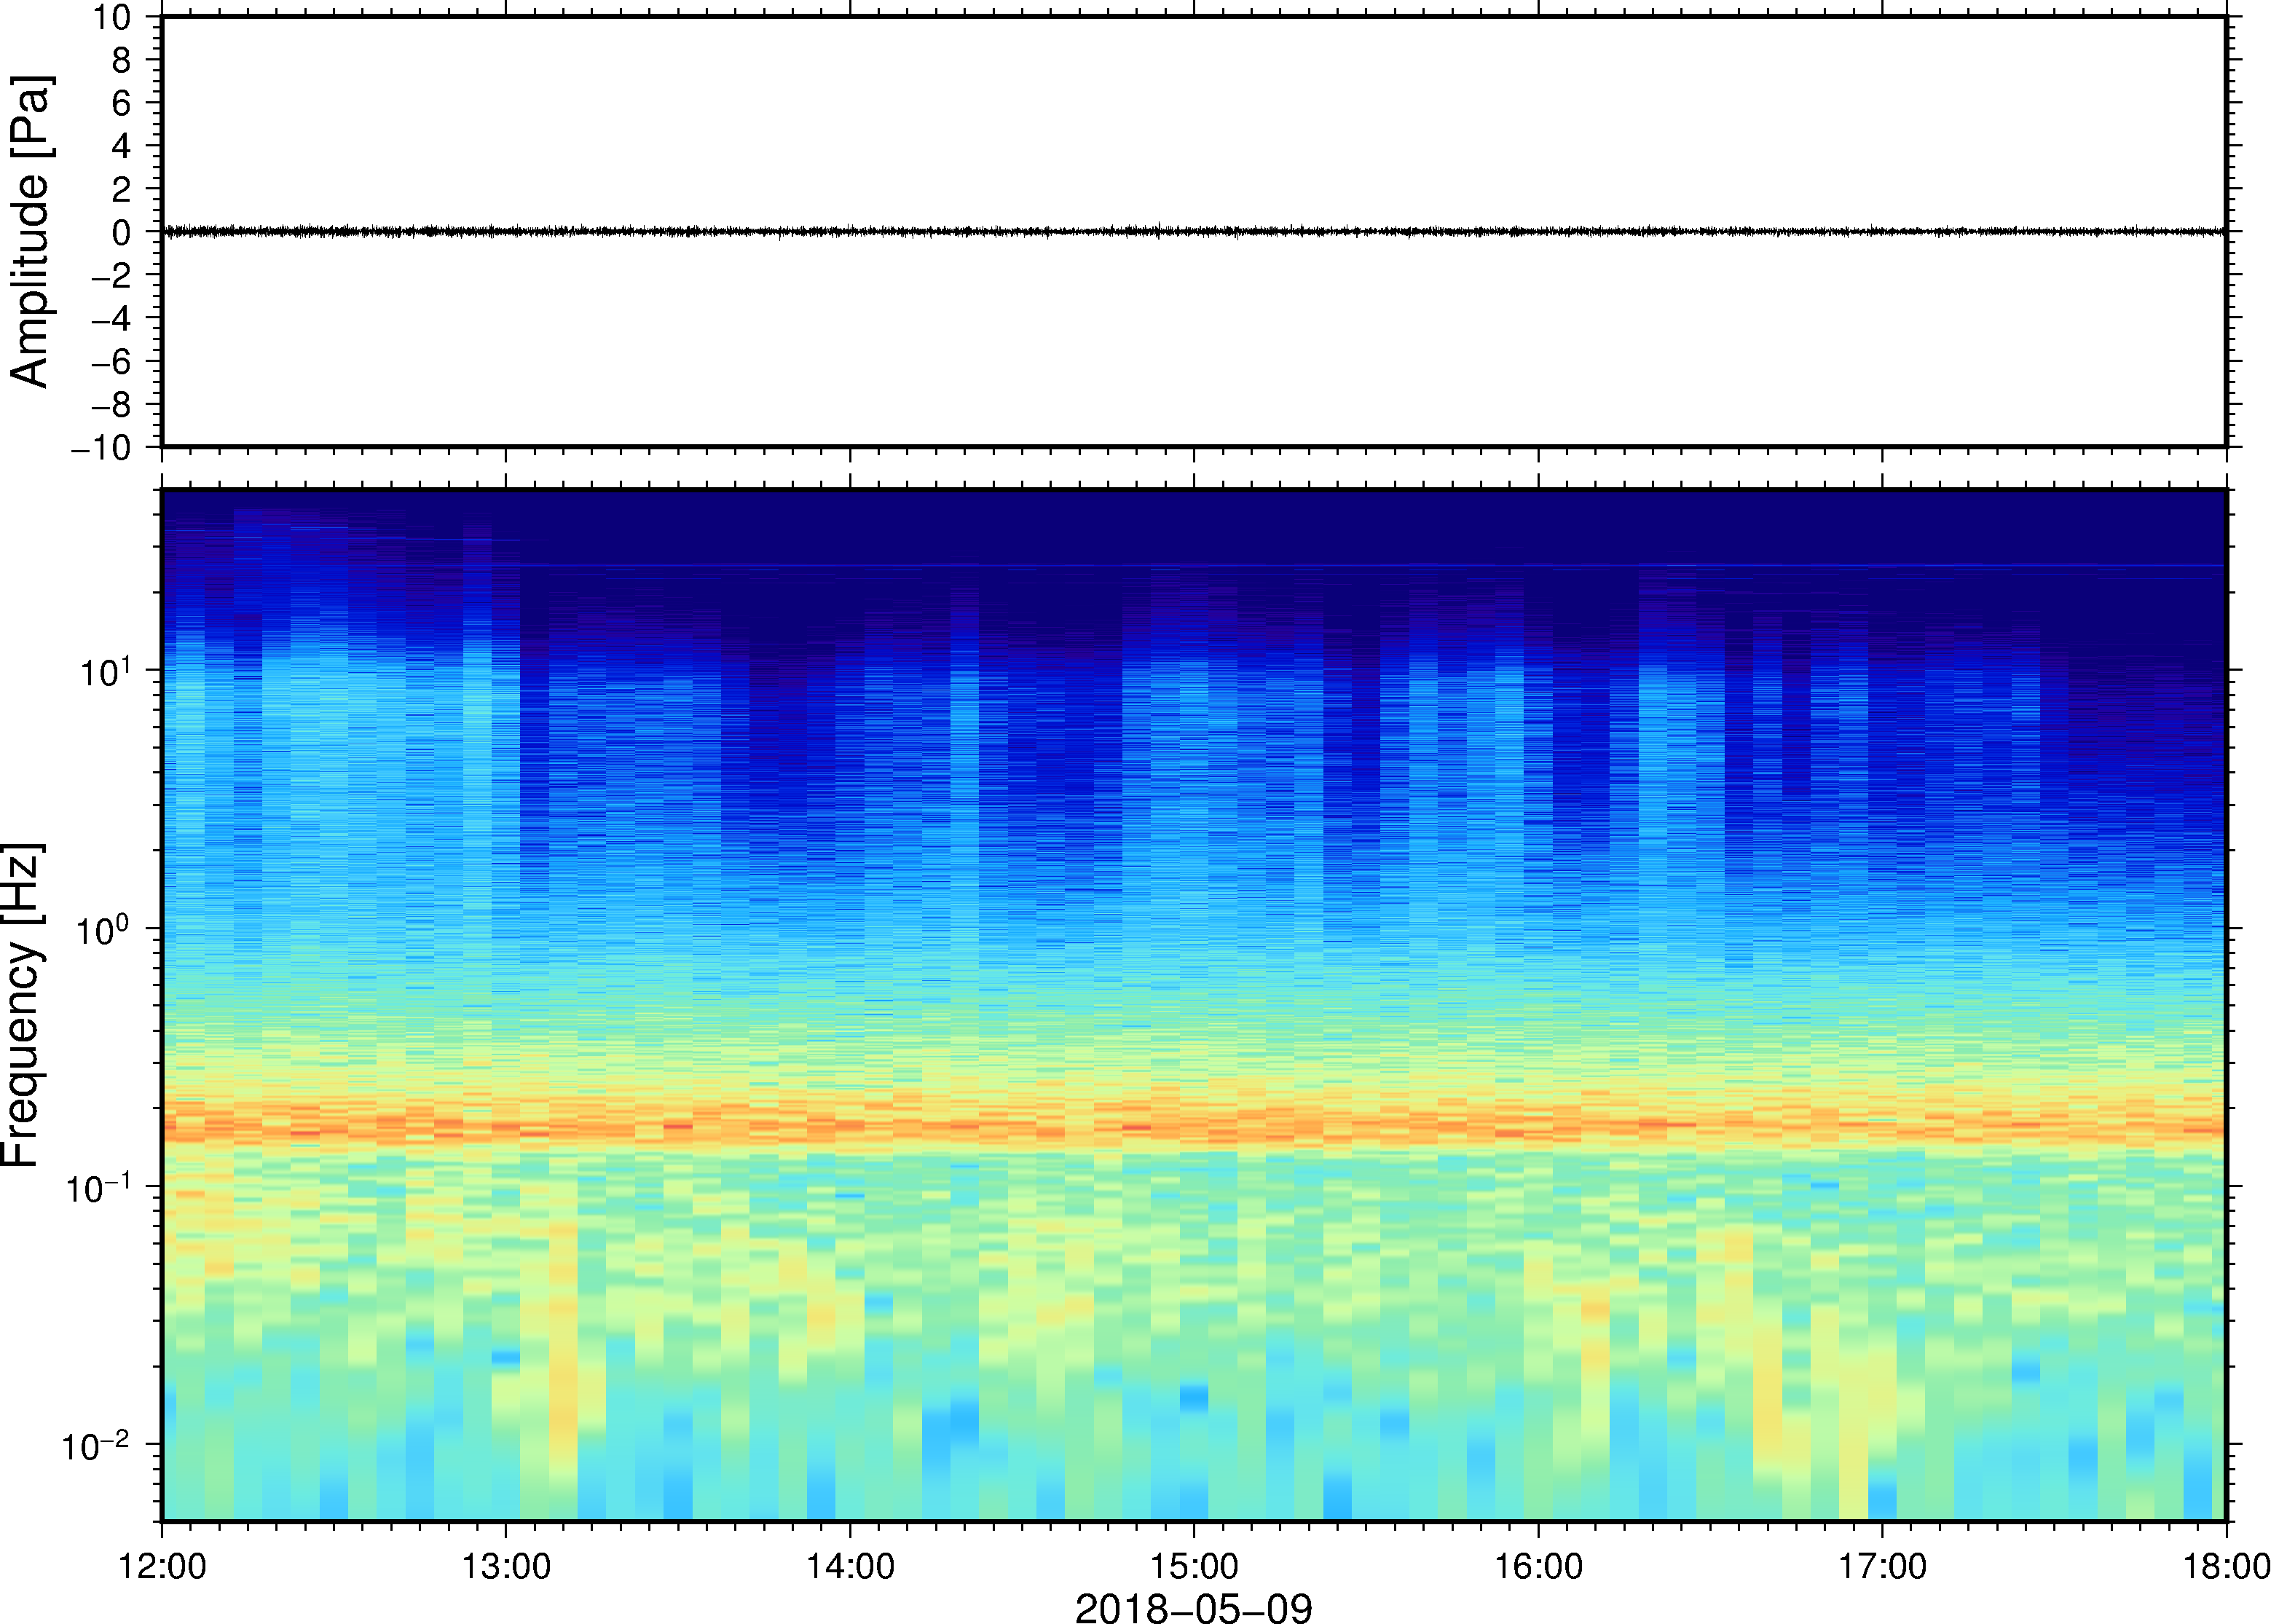Select the "18:00" time tick label
Image resolution: width=2271 pixels, height=1624 pixels.
(x=2226, y=1566)
